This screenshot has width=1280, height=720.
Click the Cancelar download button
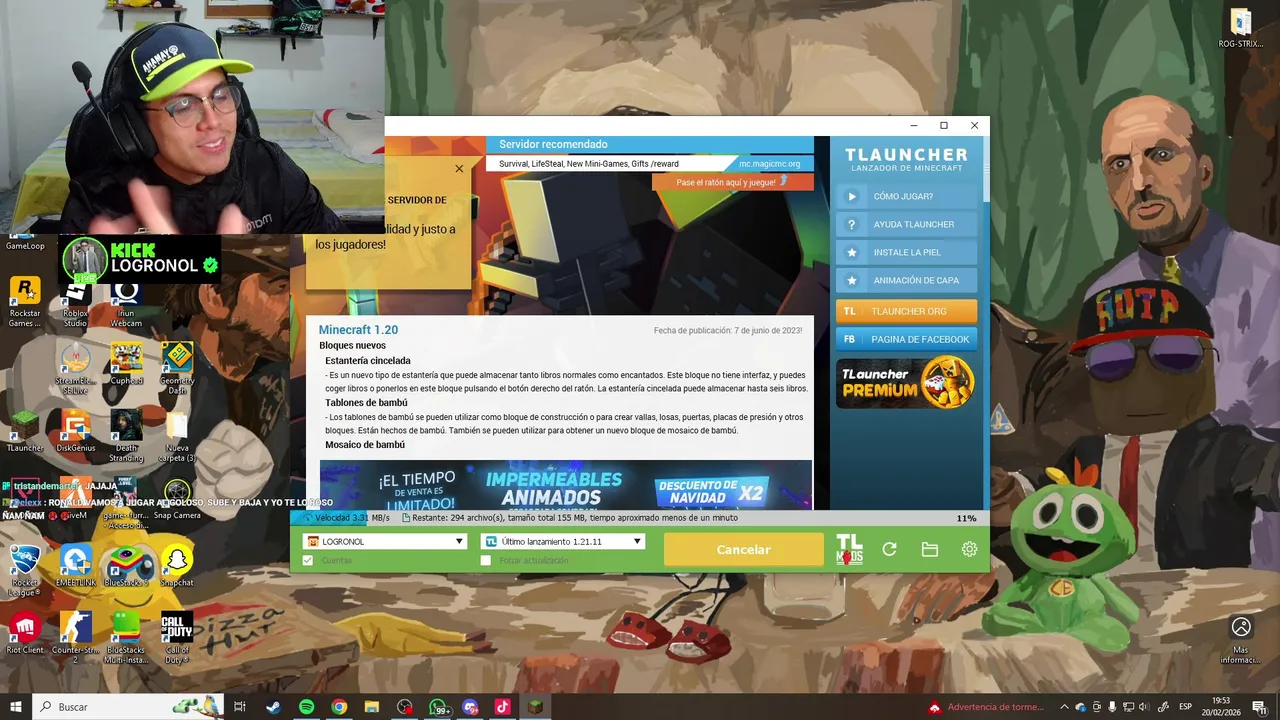coord(743,549)
